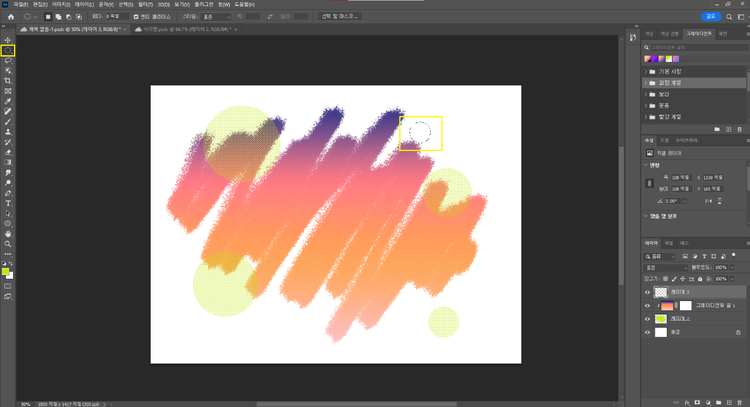Create new layer icon in Layers panel
Viewport: 750px width, 407px height.
pos(729,403)
